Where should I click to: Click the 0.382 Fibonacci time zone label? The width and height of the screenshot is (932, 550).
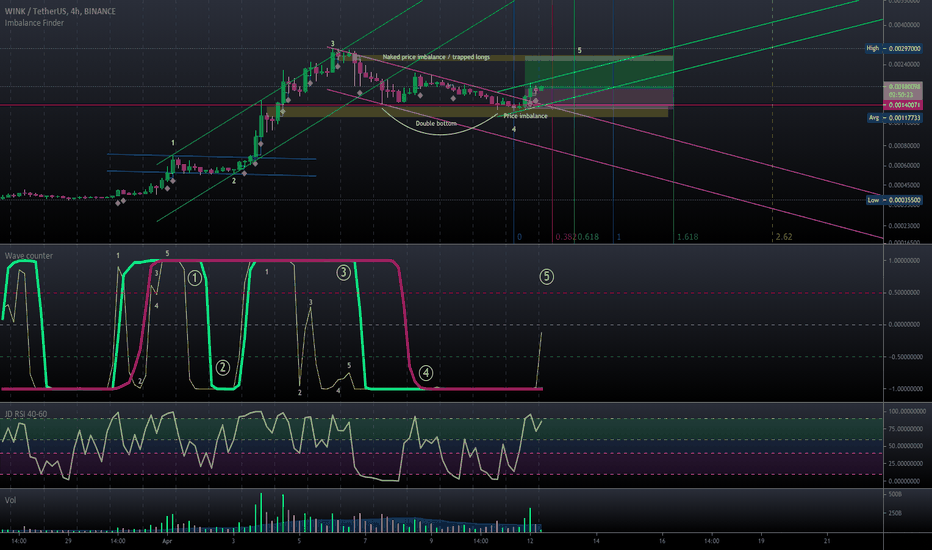pyautogui.click(x=565, y=237)
